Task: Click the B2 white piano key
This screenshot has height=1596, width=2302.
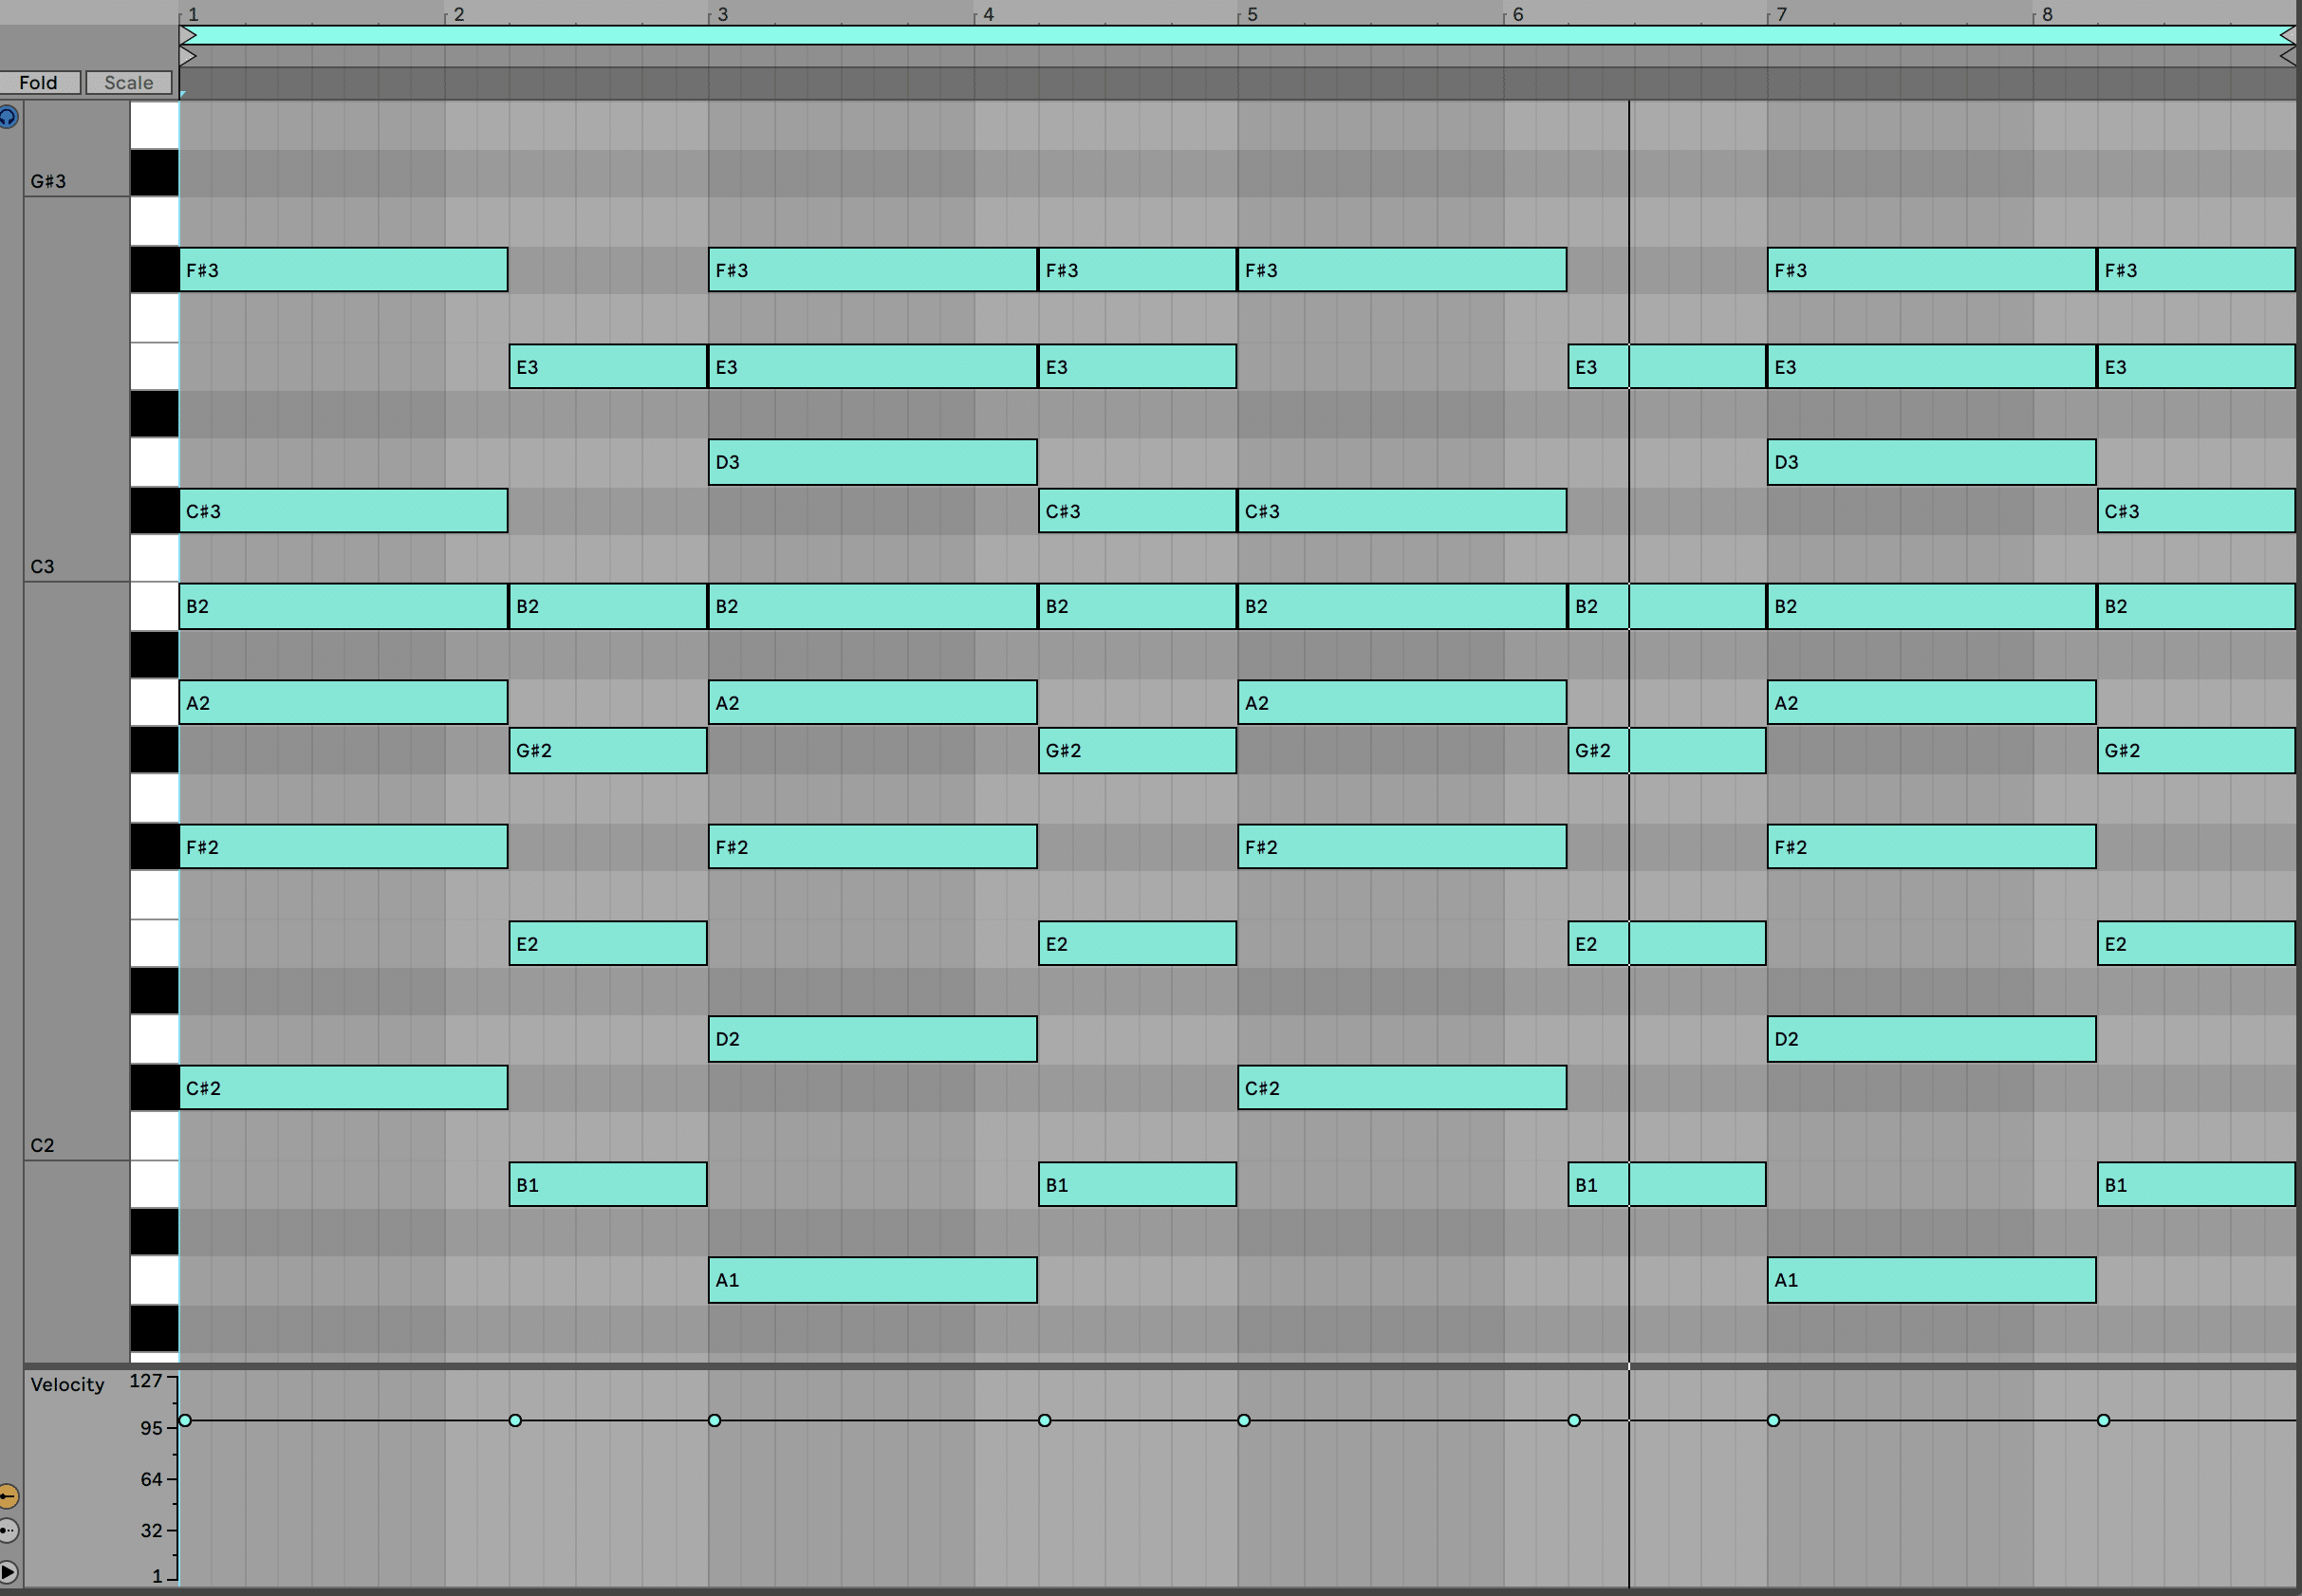Action: coord(154,606)
